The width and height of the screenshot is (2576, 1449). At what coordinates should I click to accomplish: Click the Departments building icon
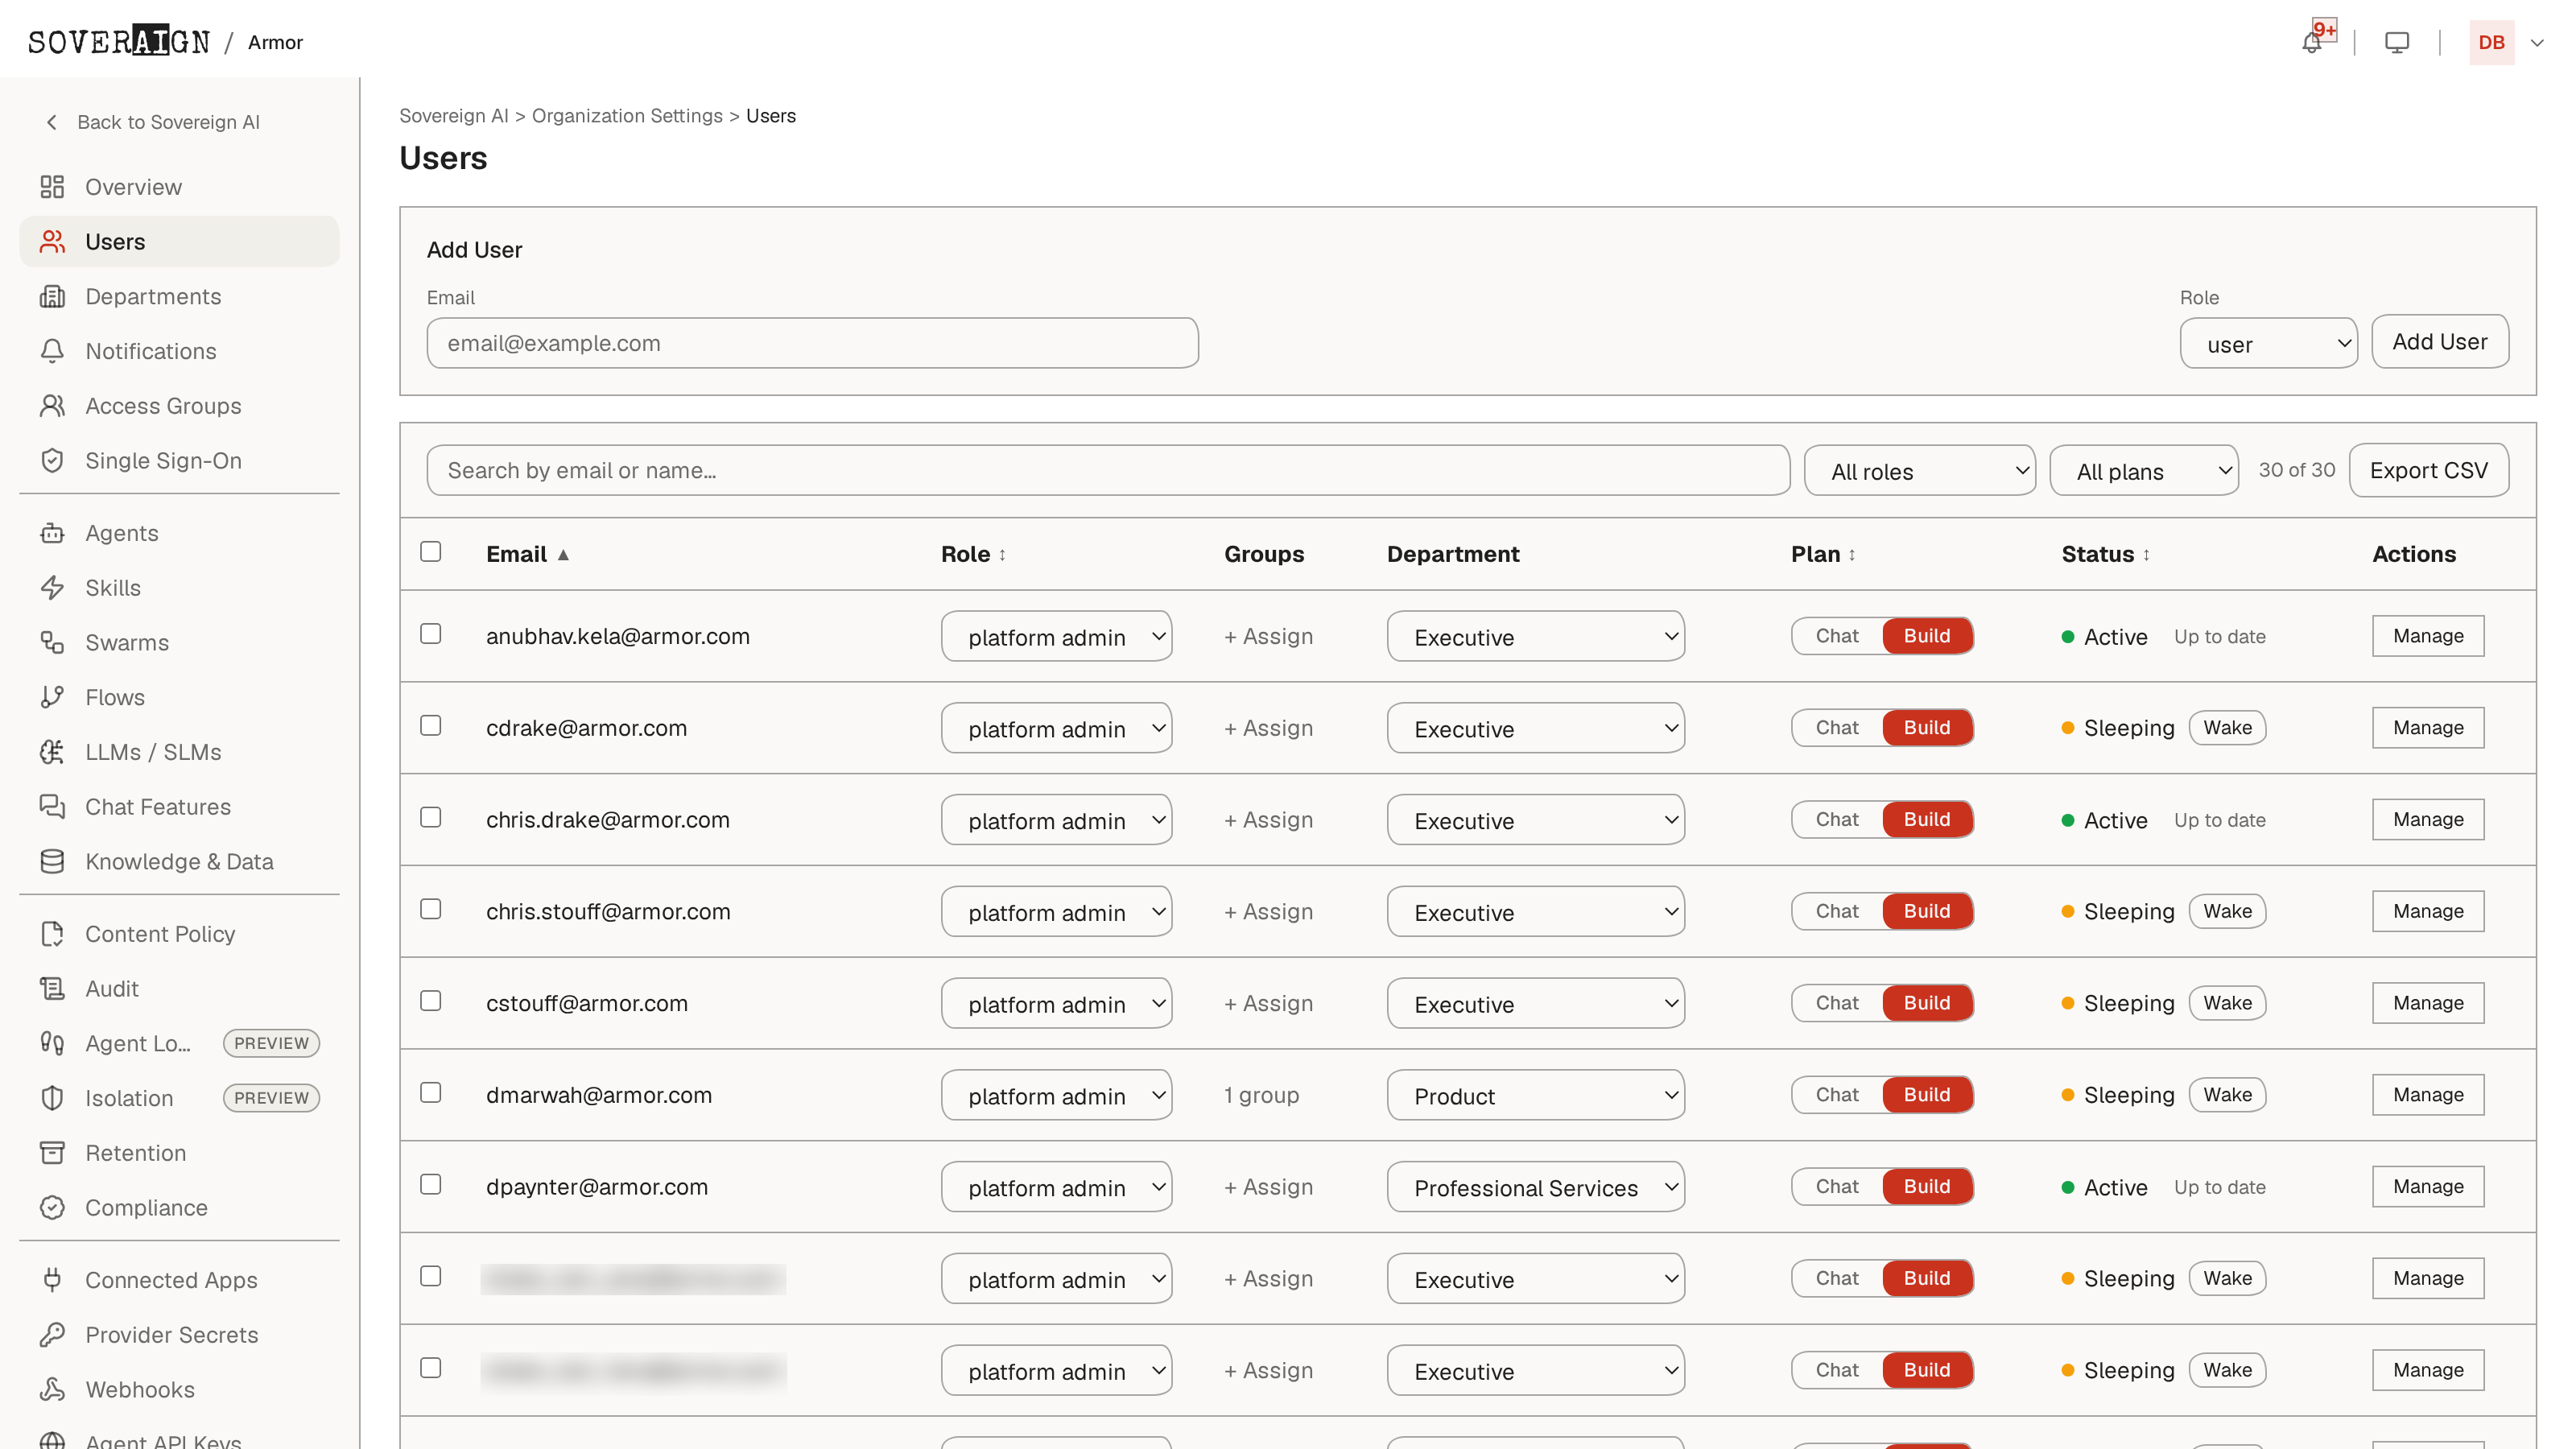pos(52,296)
